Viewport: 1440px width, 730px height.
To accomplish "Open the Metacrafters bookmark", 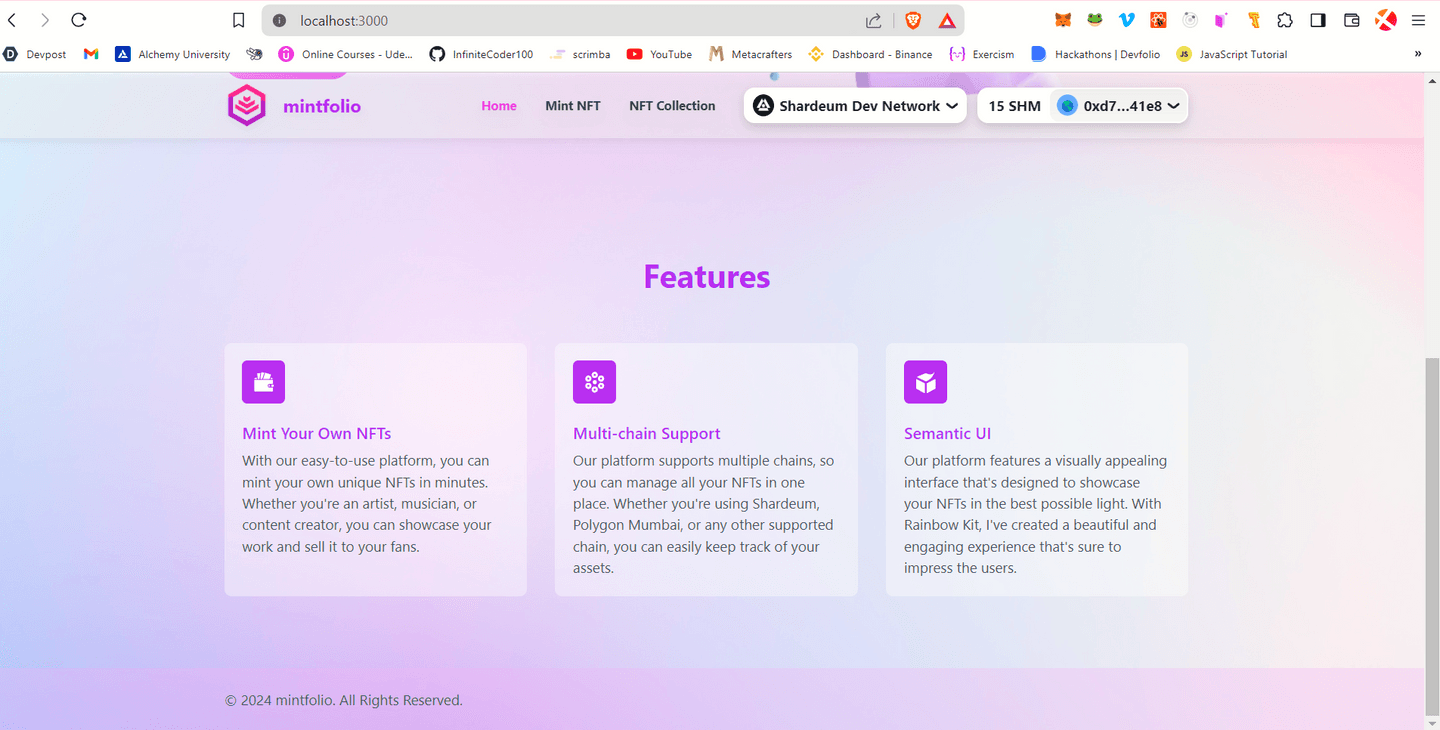I will click(x=750, y=54).
